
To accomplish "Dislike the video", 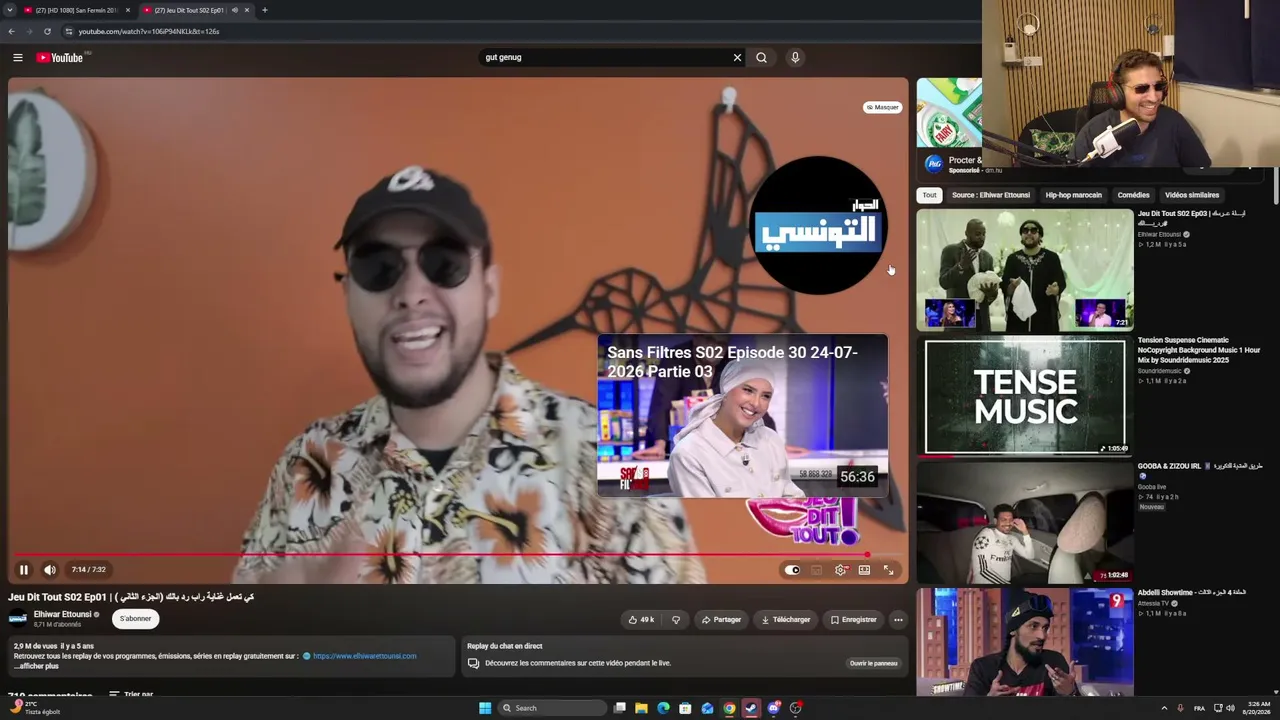I will [x=676, y=620].
